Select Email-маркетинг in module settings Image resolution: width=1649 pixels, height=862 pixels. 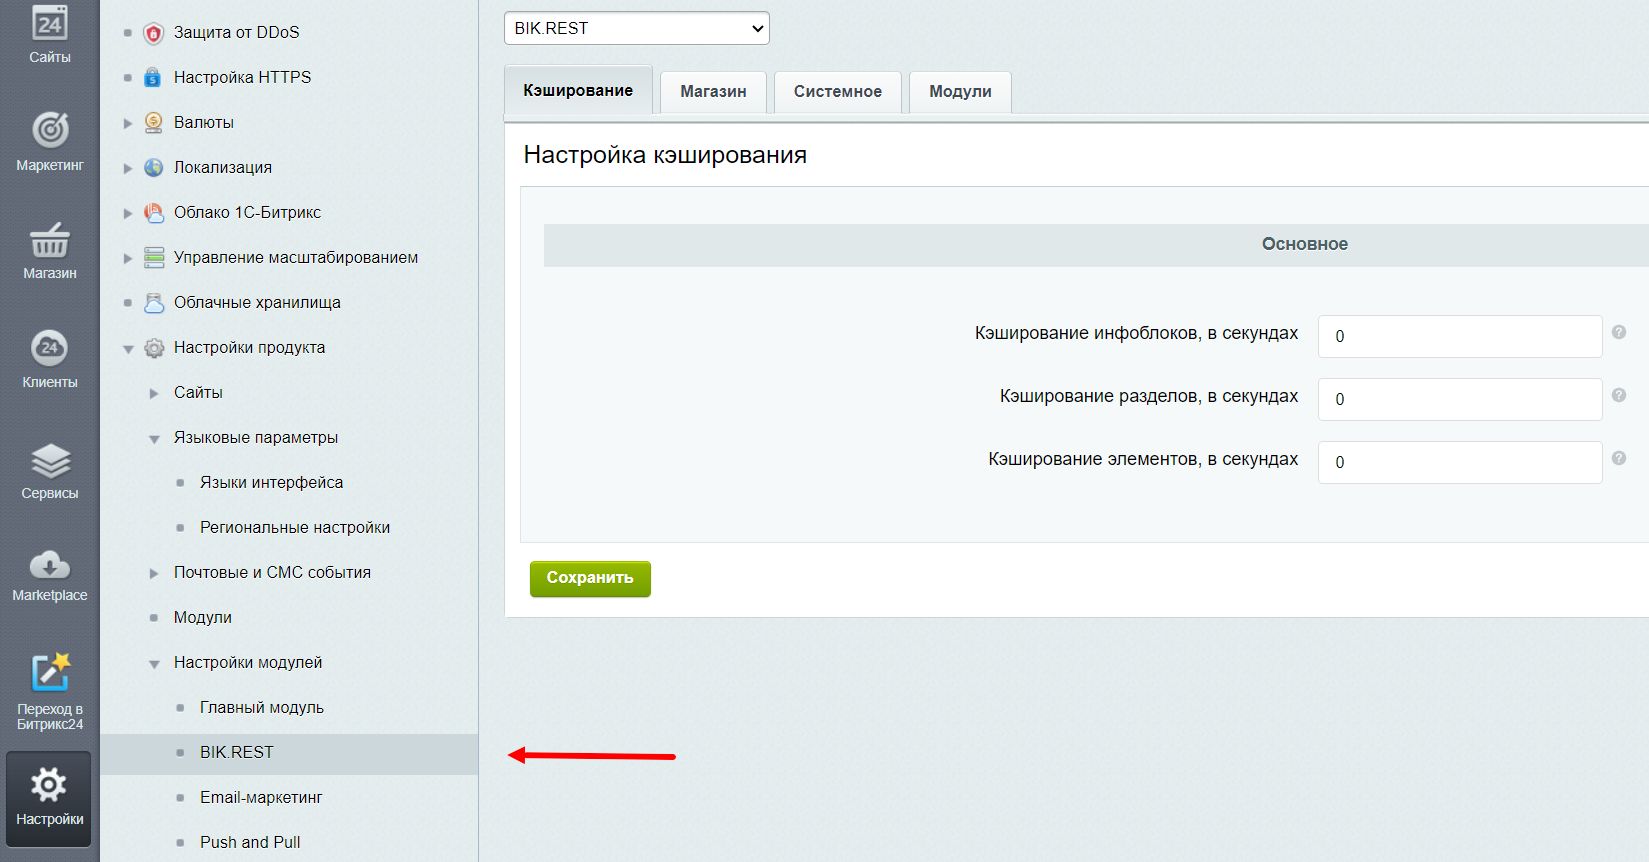tap(261, 797)
